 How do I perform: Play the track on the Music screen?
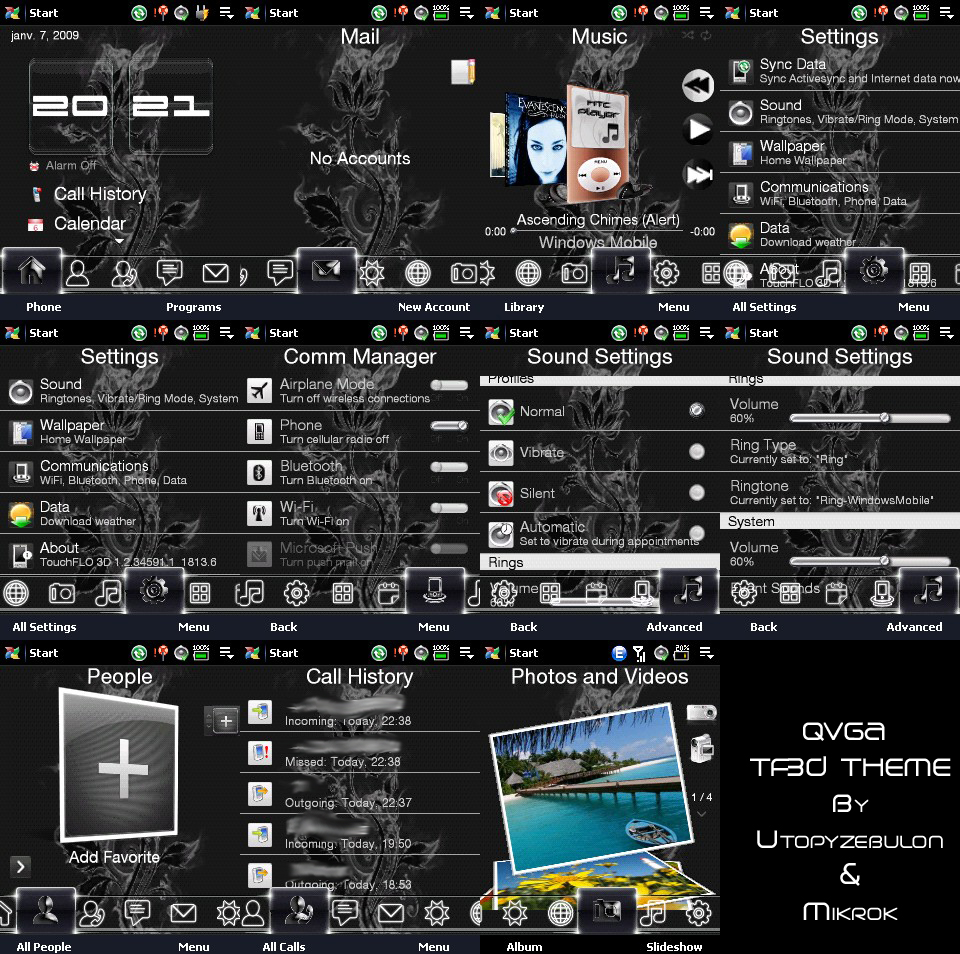point(698,129)
